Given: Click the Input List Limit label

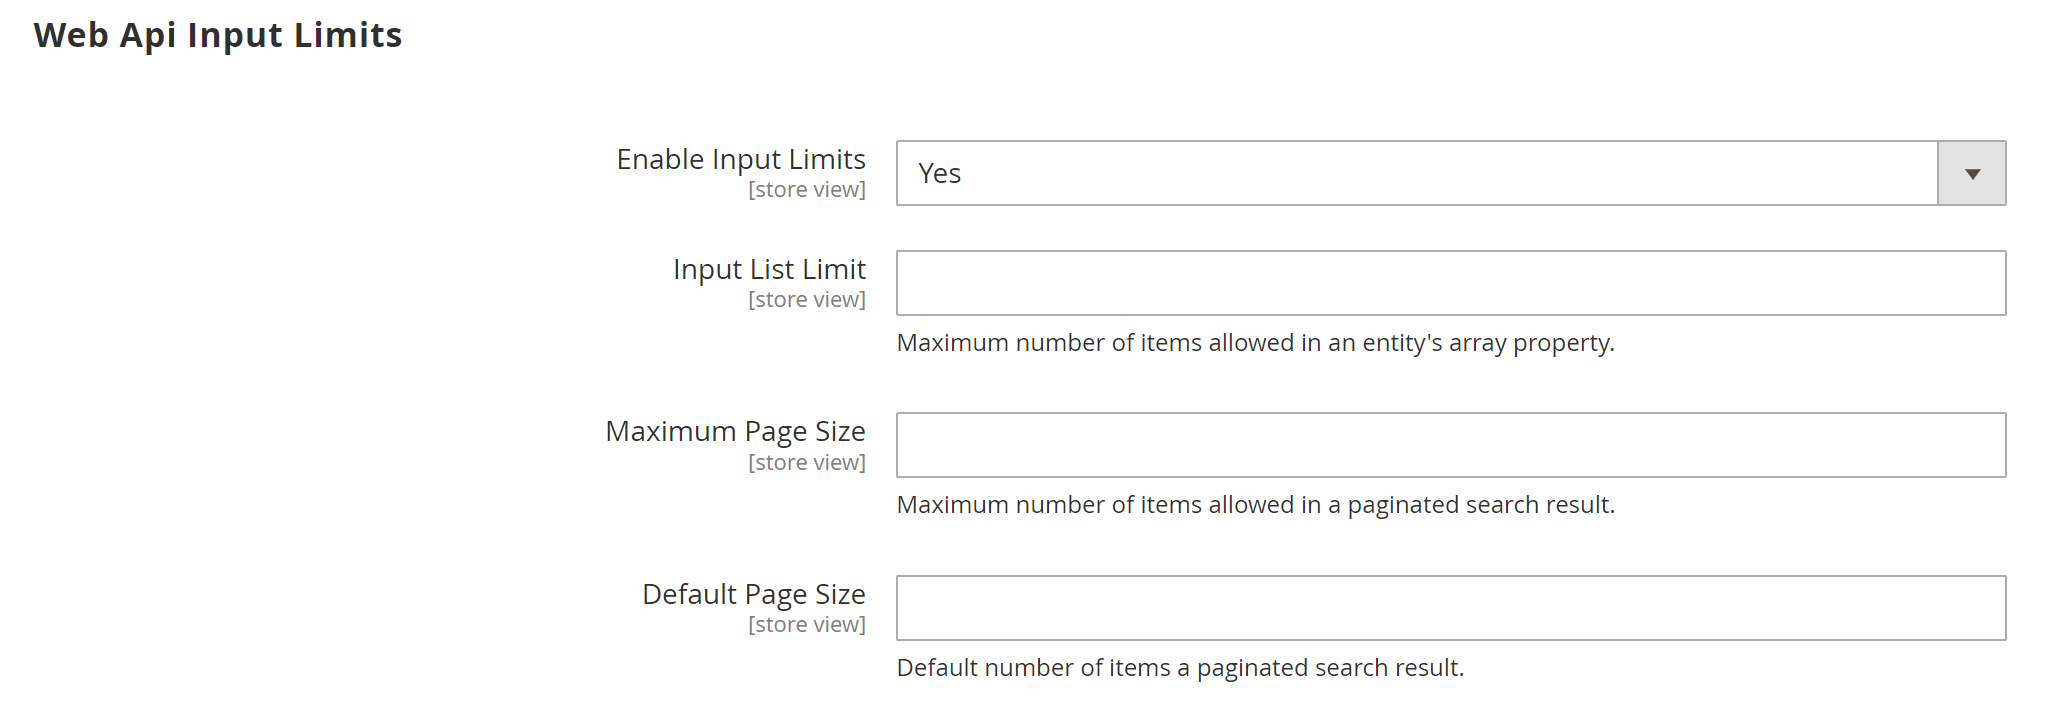Looking at the screenshot, I should [x=769, y=270].
